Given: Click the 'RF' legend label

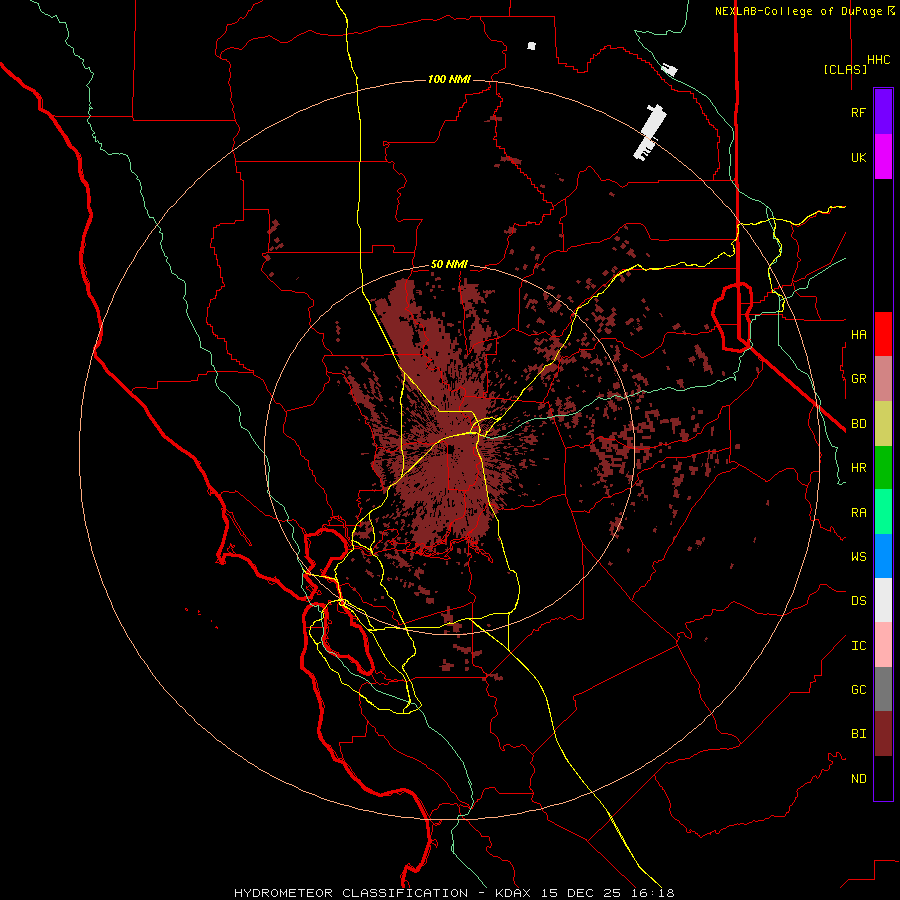Looking at the screenshot, I should point(858,113).
